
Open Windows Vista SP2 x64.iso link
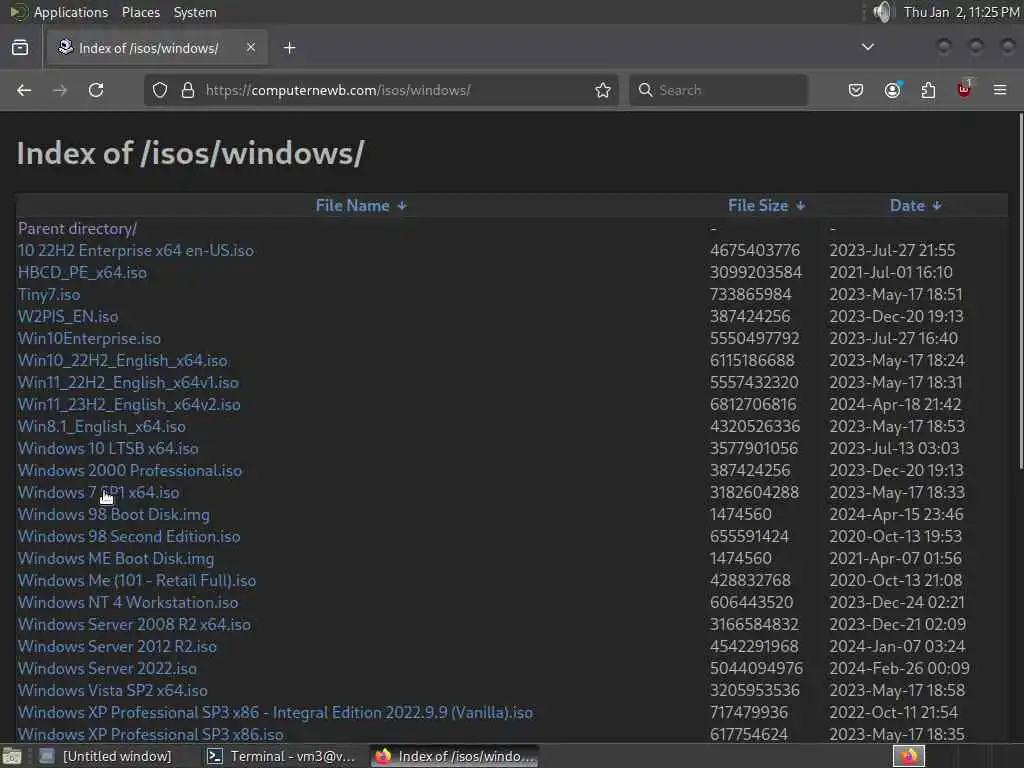[113, 690]
